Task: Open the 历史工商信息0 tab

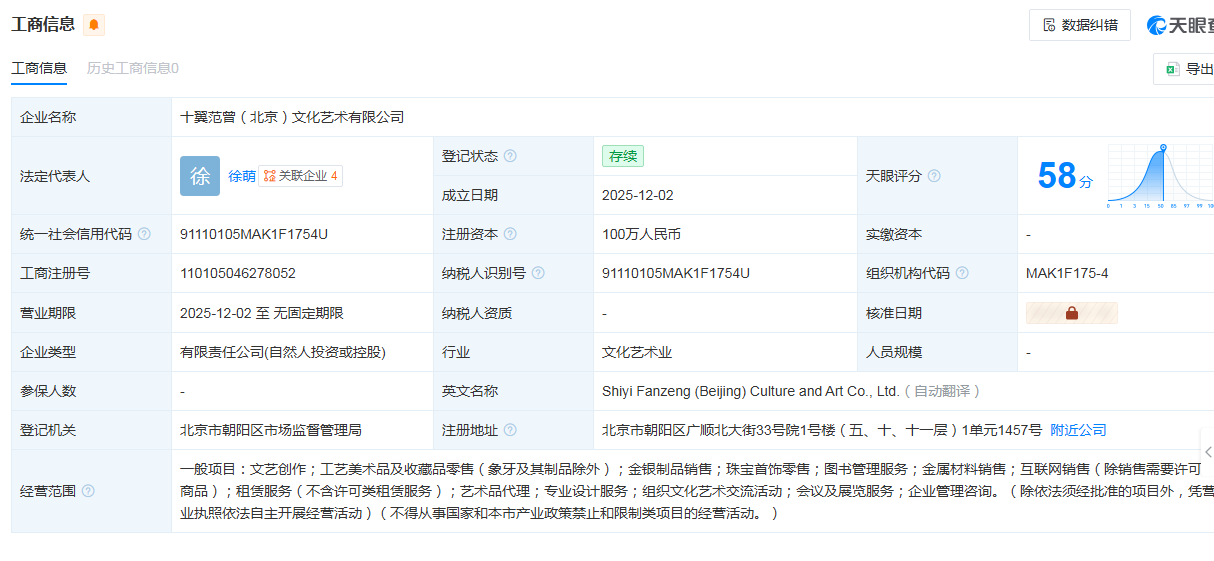Action: [x=133, y=68]
